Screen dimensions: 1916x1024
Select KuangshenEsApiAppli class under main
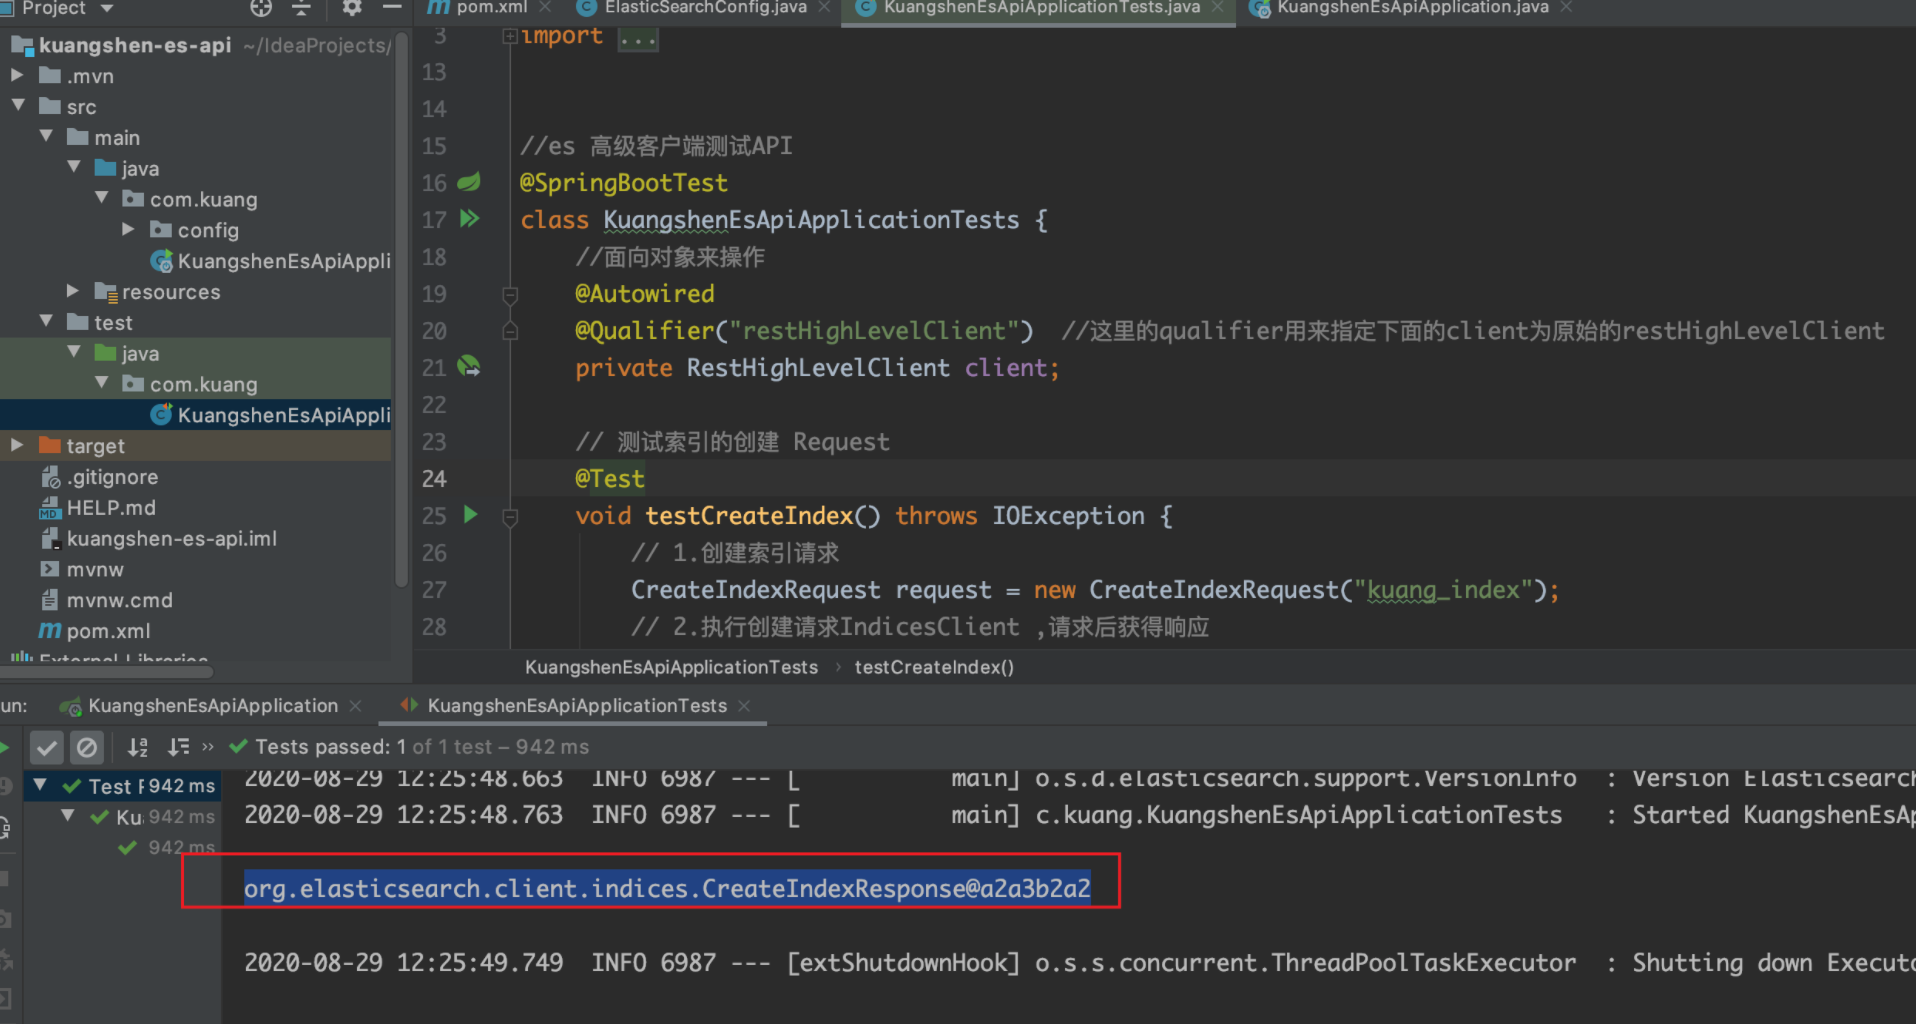(x=284, y=261)
